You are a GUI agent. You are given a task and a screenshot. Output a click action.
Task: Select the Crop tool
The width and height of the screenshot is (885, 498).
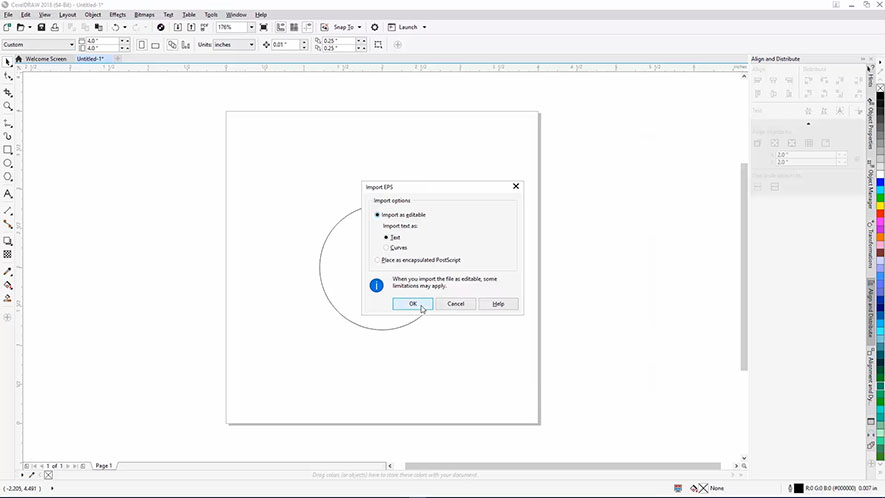[8, 92]
